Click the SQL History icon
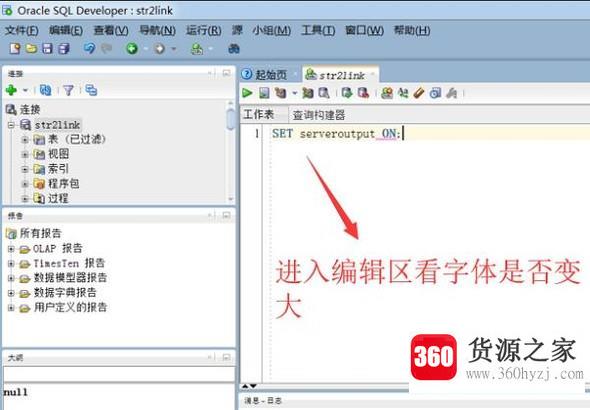 coord(435,93)
